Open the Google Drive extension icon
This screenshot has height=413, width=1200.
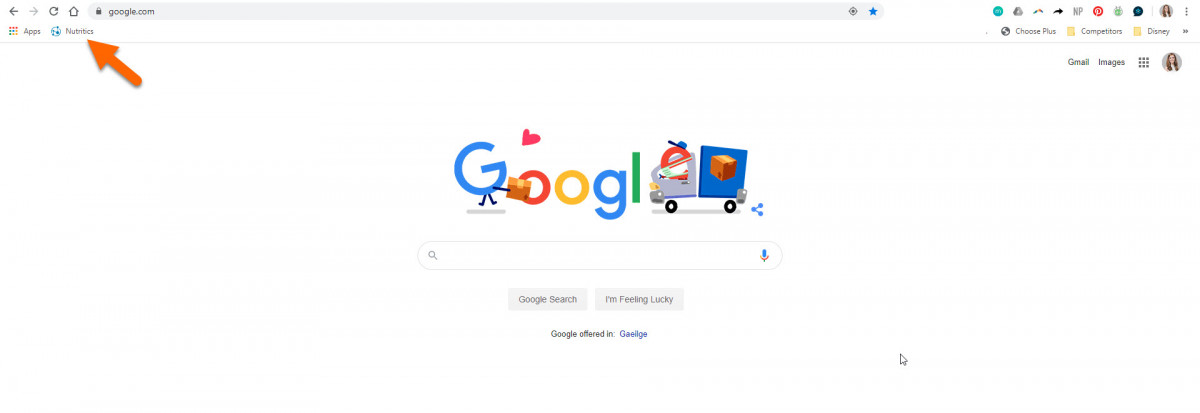tap(1018, 11)
